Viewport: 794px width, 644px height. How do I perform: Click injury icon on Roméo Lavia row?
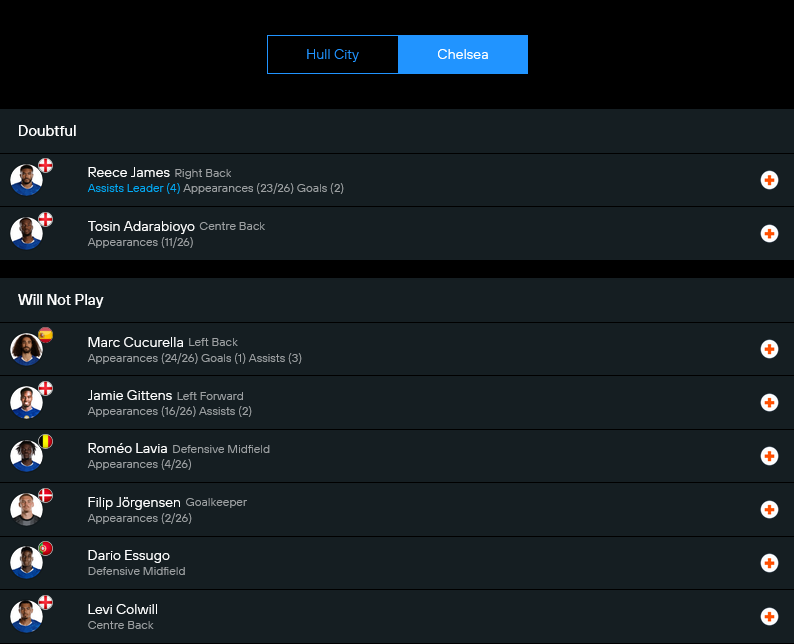click(x=769, y=456)
